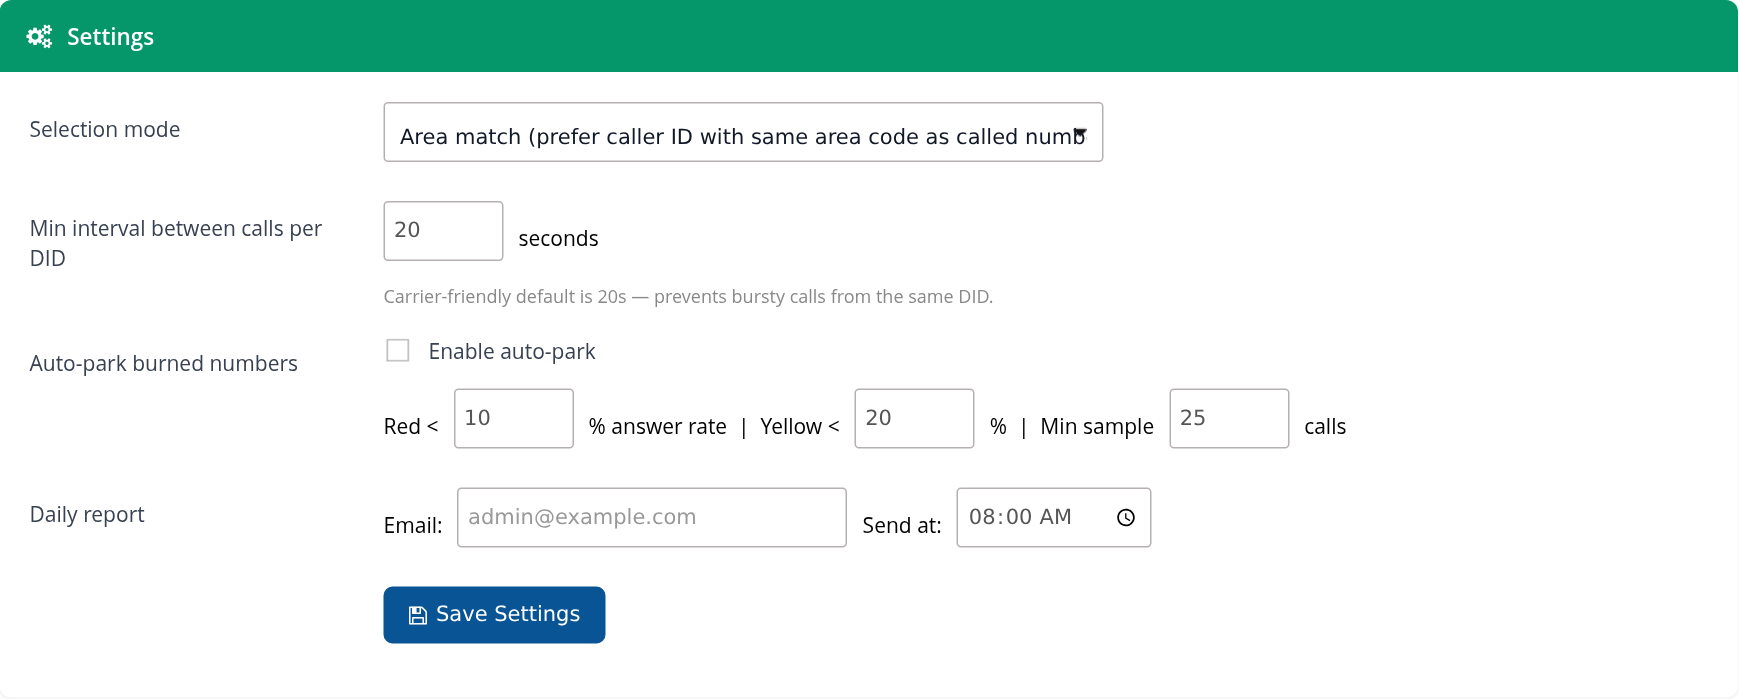The height and width of the screenshot is (699, 1739).
Task: Click the 'Settings' header title
Action: pos(110,37)
